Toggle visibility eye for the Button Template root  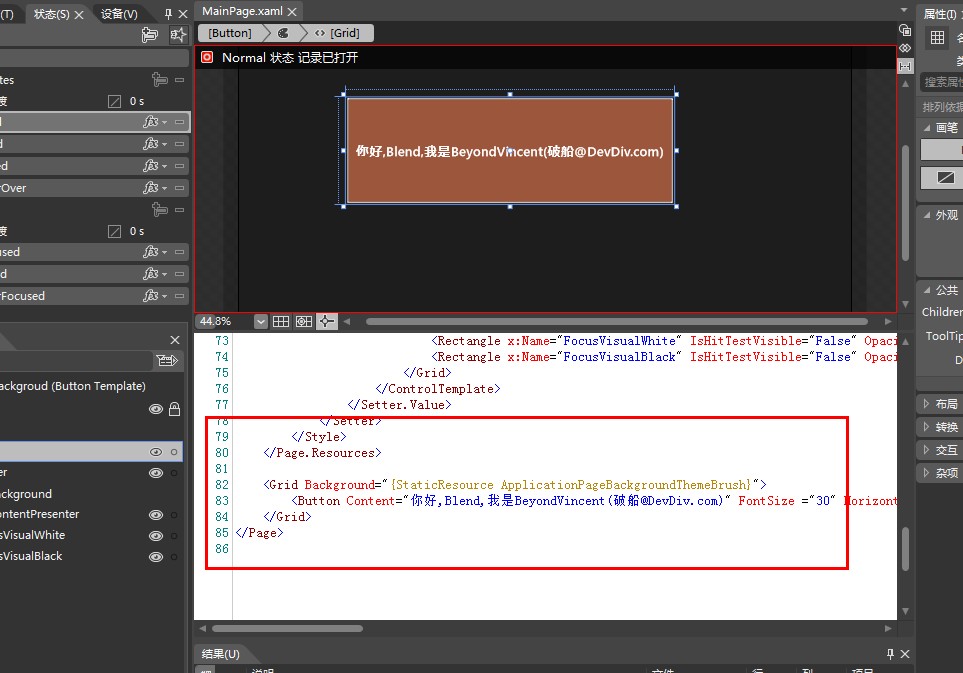156,409
